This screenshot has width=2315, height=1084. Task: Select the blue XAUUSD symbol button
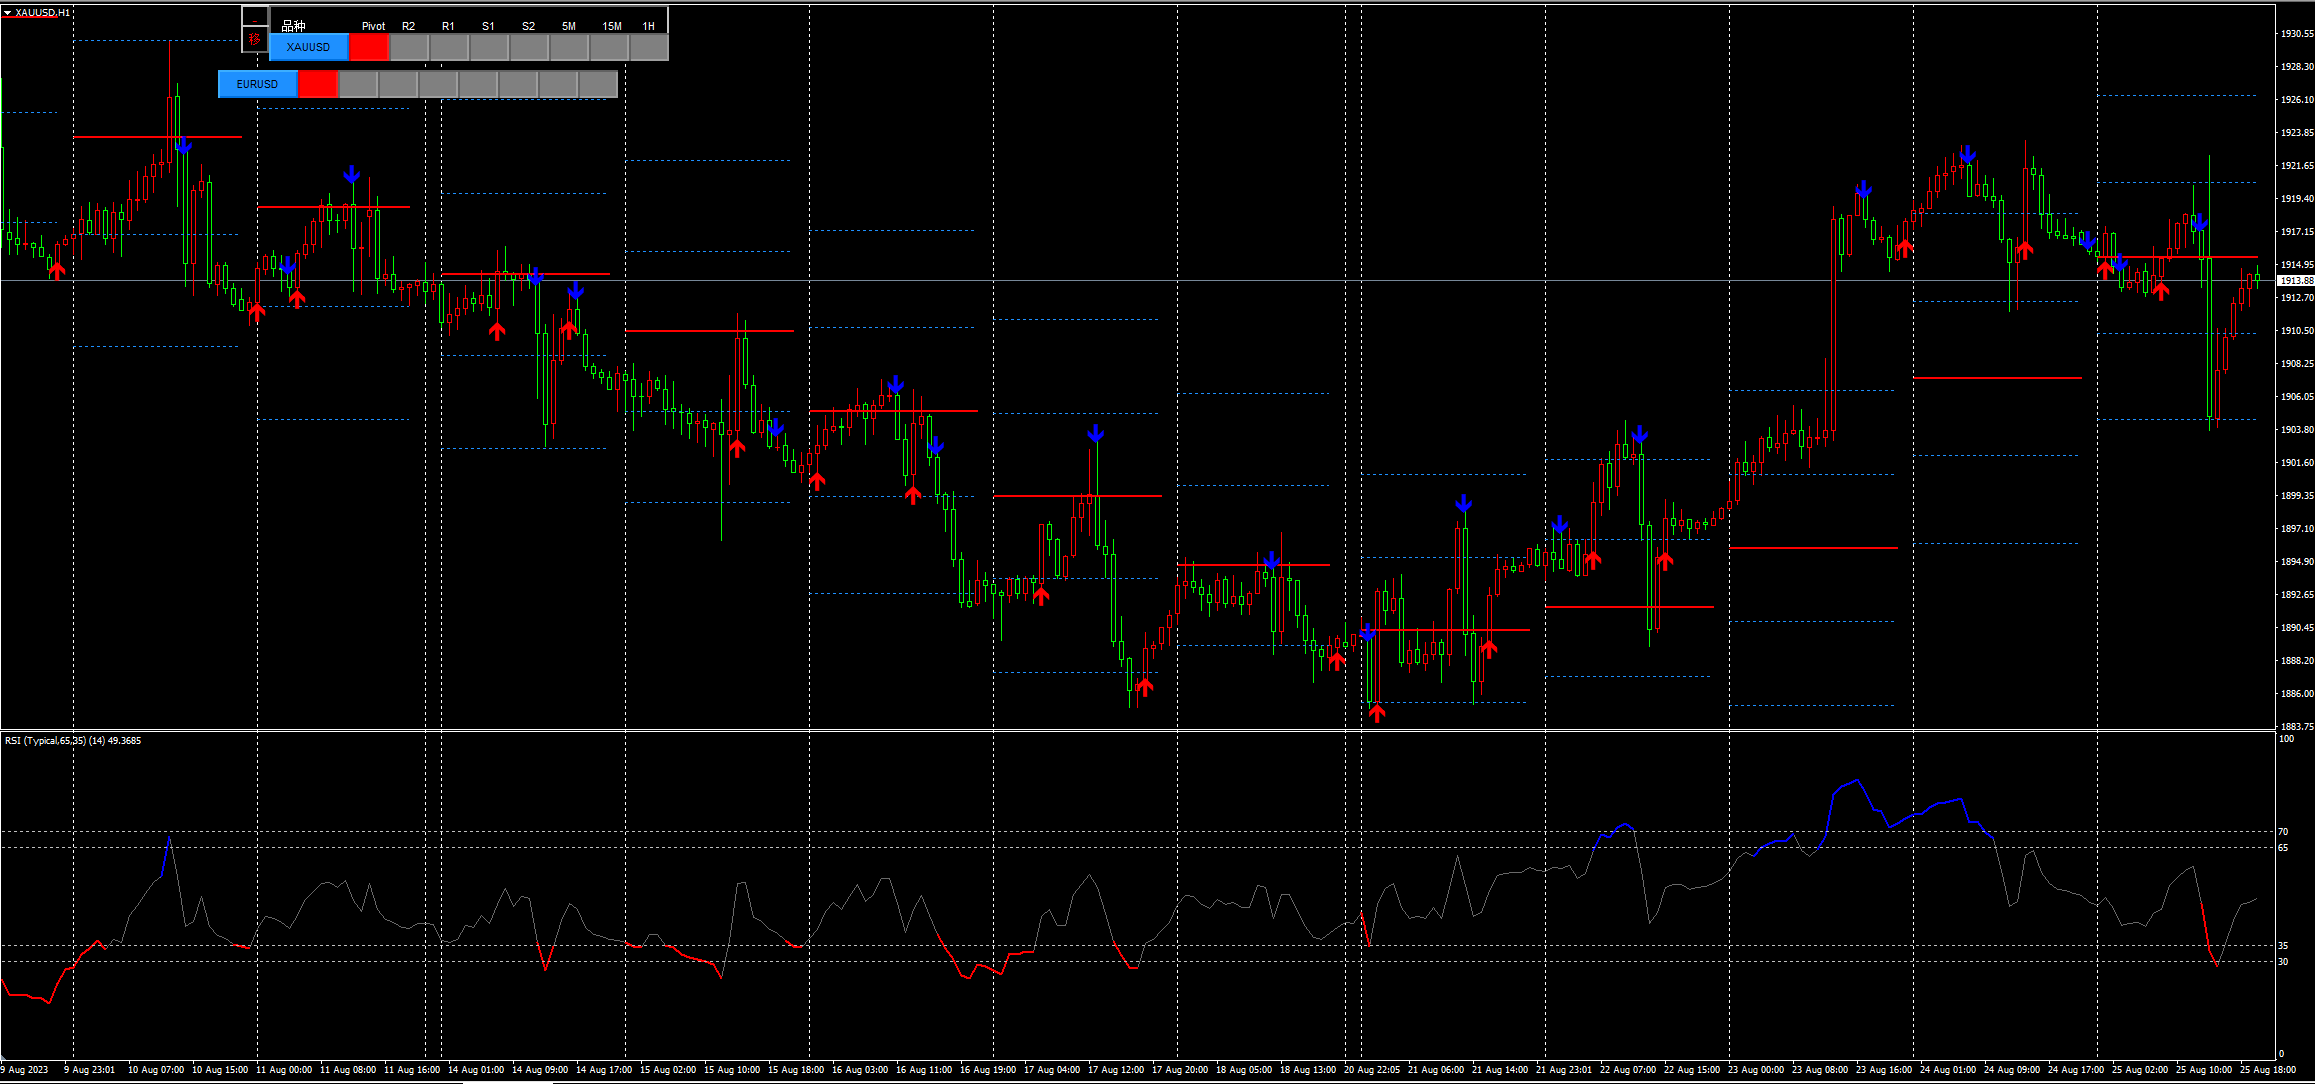click(x=308, y=47)
